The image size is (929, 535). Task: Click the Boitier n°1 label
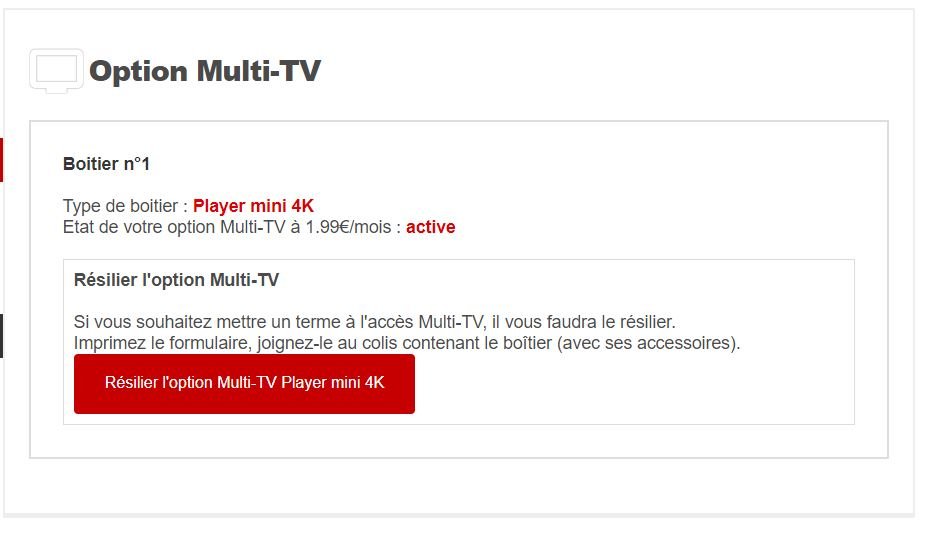(106, 164)
